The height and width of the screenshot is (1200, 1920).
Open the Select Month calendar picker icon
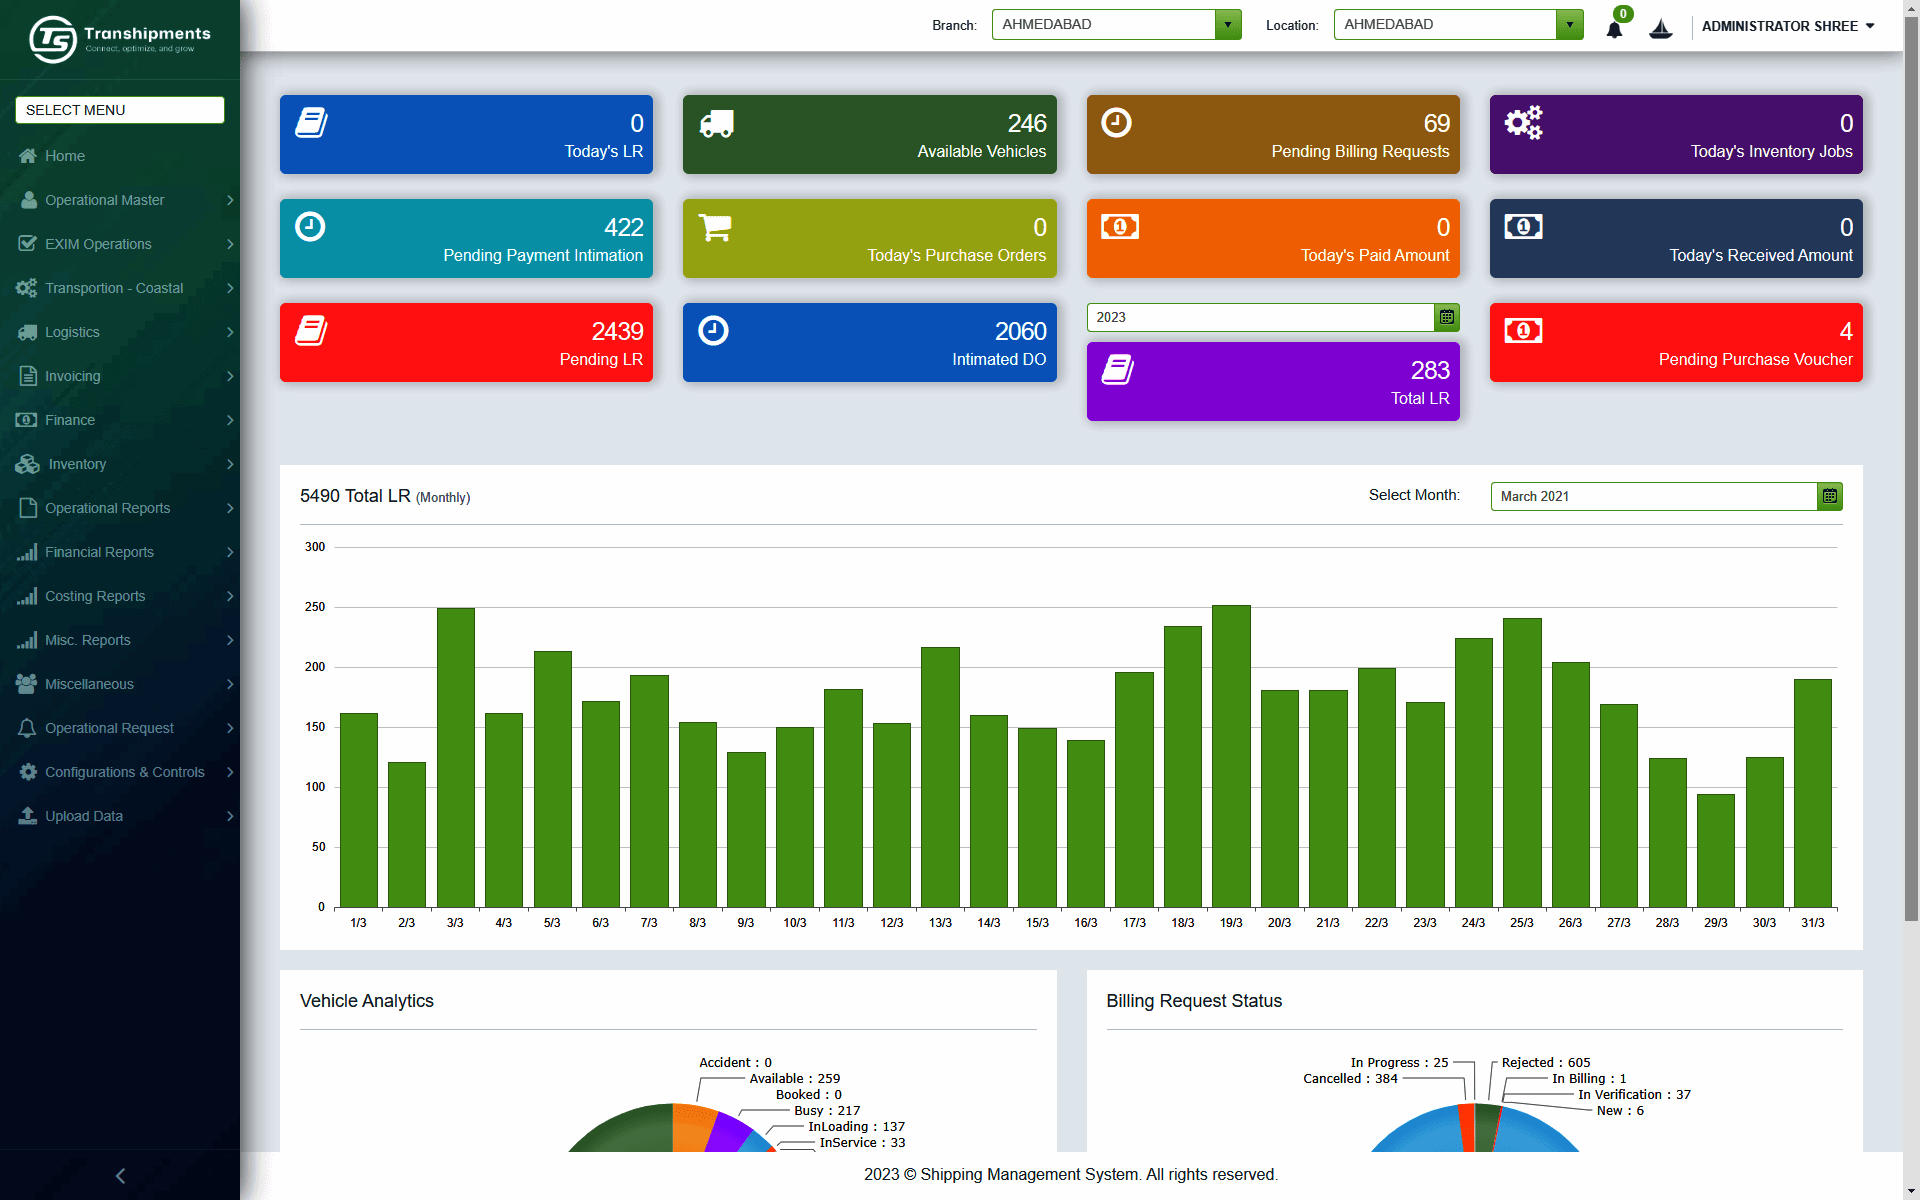(x=1829, y=496)
